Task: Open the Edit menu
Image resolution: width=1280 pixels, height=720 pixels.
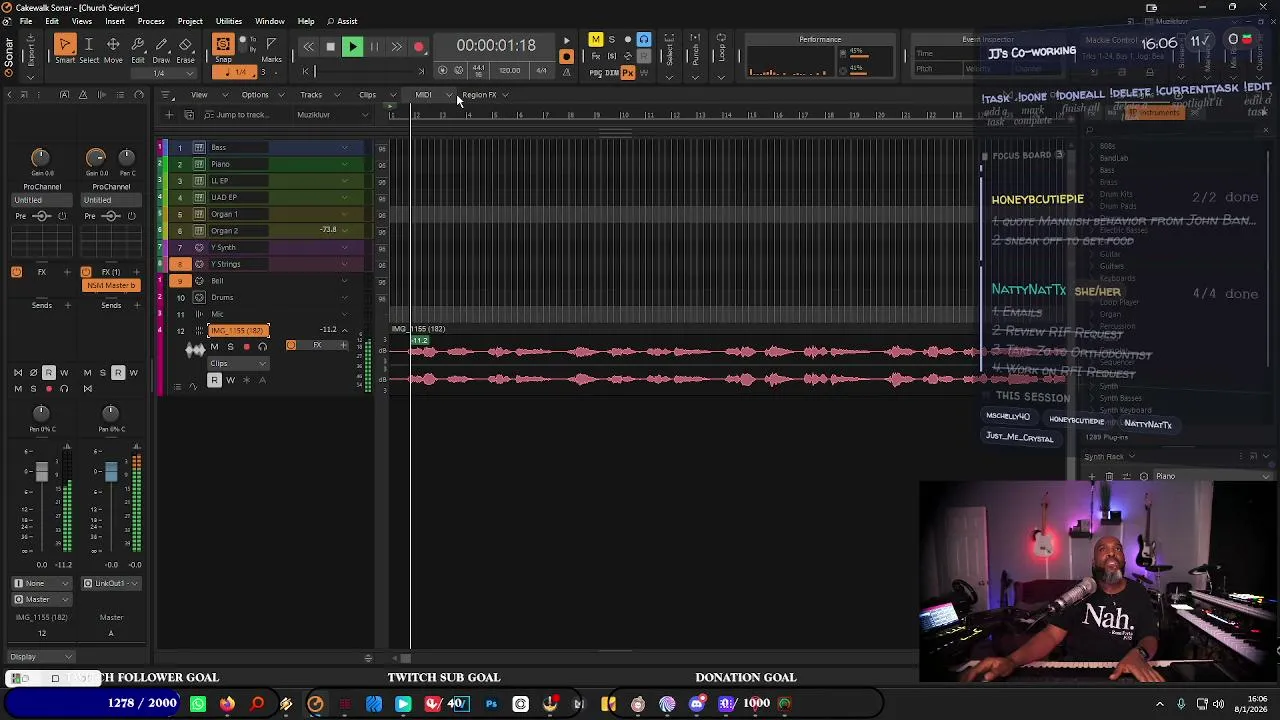Action: pyautogui.click(x=51, y=21)
